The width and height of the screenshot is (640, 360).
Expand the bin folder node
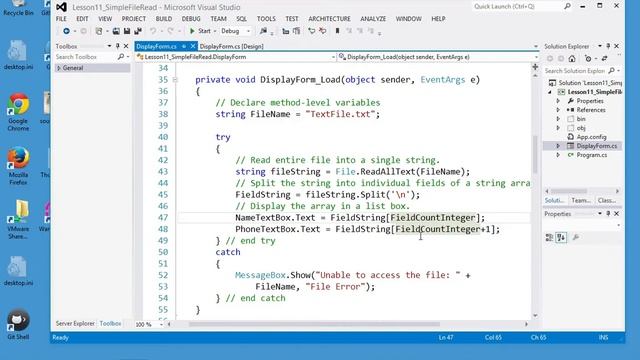558,119
